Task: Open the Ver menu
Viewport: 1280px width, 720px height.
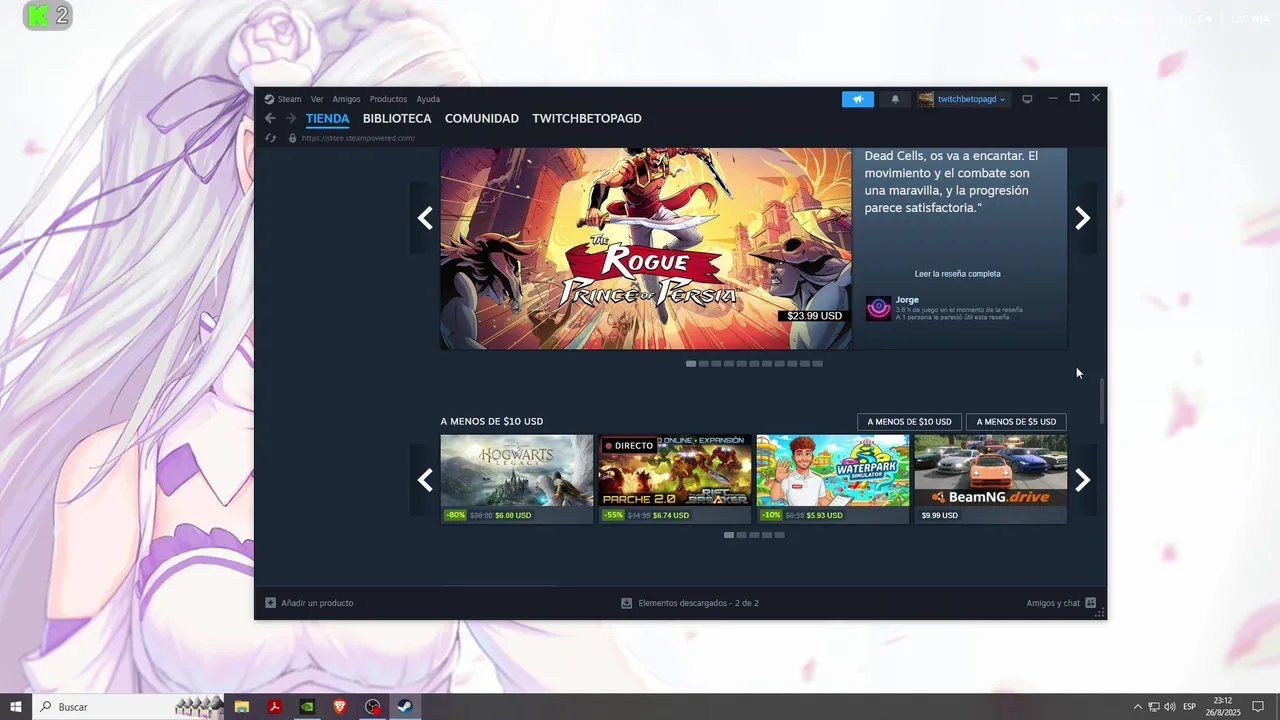Action: pos(317,99)
